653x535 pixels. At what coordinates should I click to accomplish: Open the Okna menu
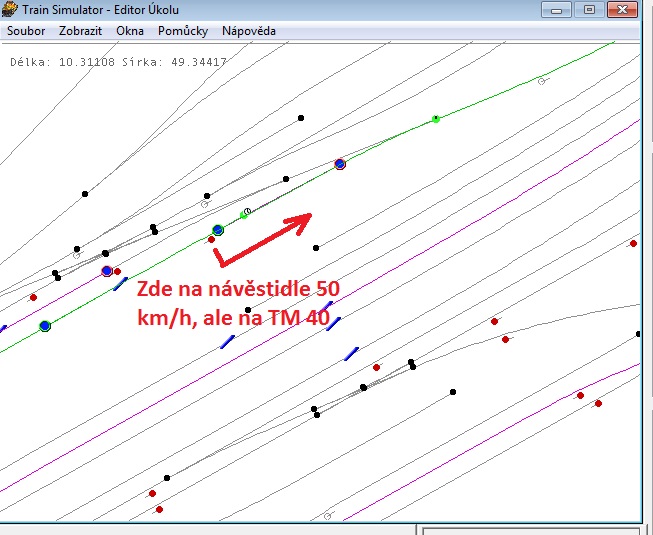tap(130, 31)
